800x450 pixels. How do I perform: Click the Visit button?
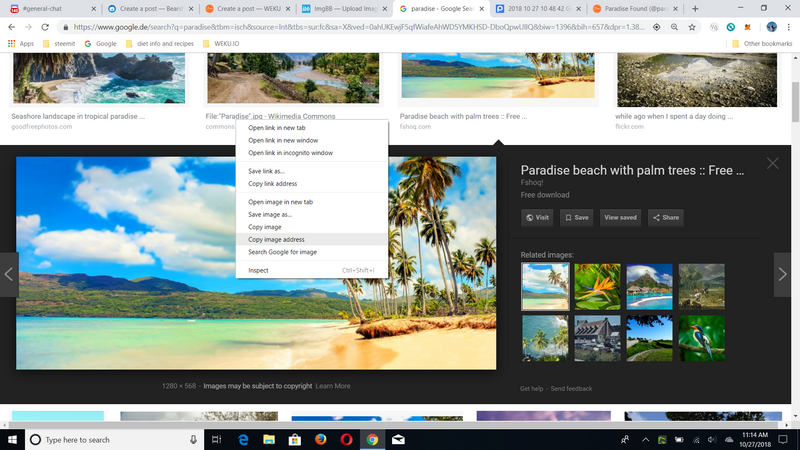(x=537, y=217)
